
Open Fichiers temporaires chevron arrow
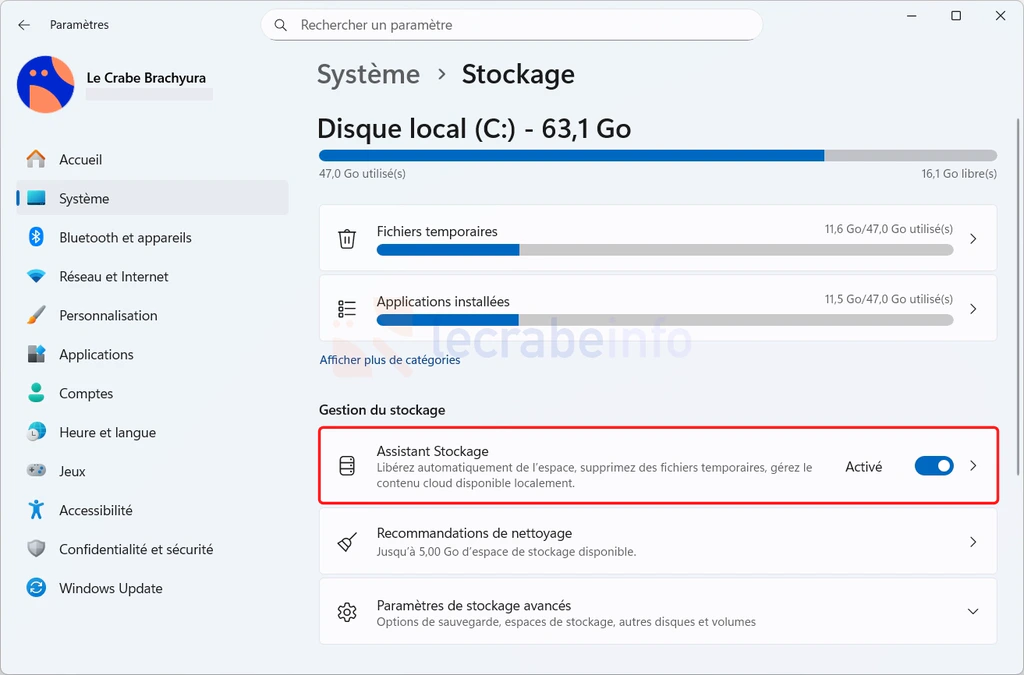pos(974,239)
